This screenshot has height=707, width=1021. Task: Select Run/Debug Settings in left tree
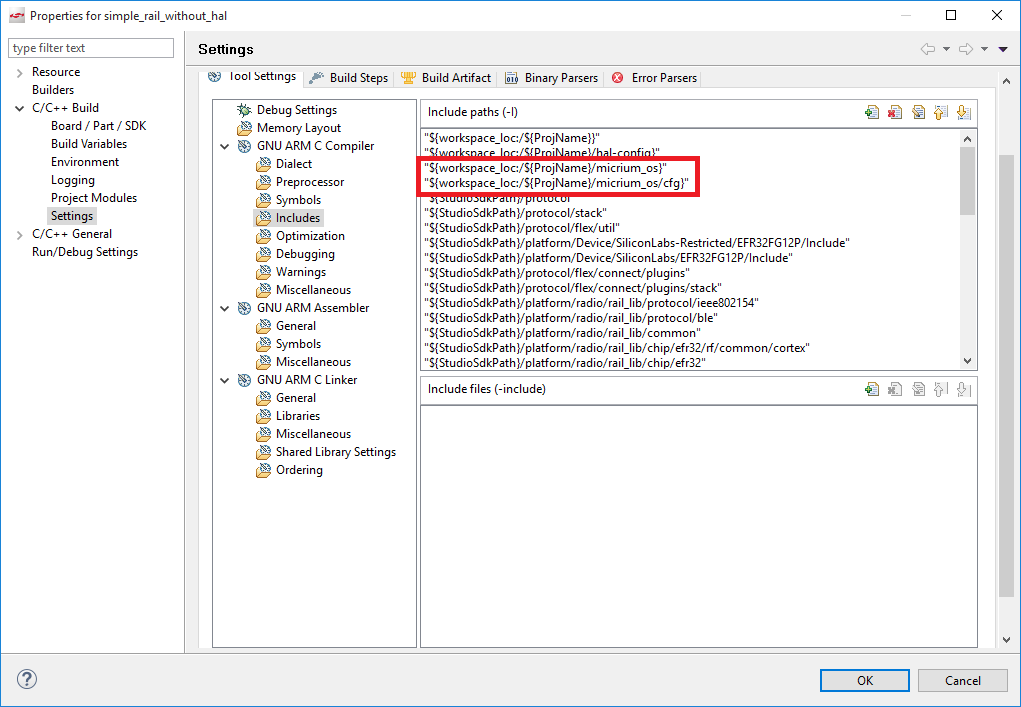point(85,252)
